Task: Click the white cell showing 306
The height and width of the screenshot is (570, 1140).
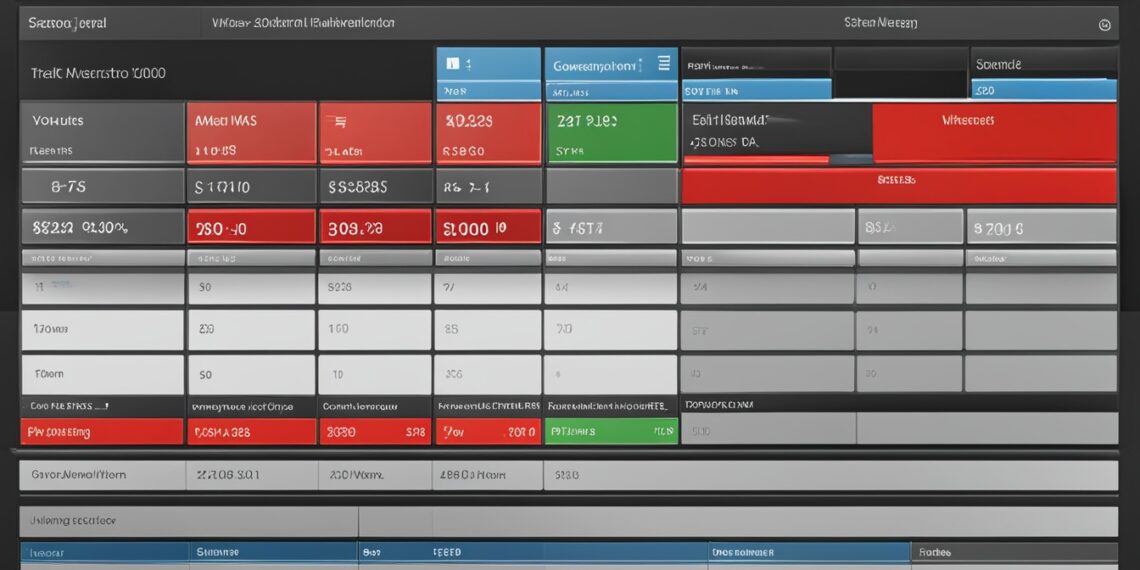Action: pyautogui.click(x=488, y=374)
